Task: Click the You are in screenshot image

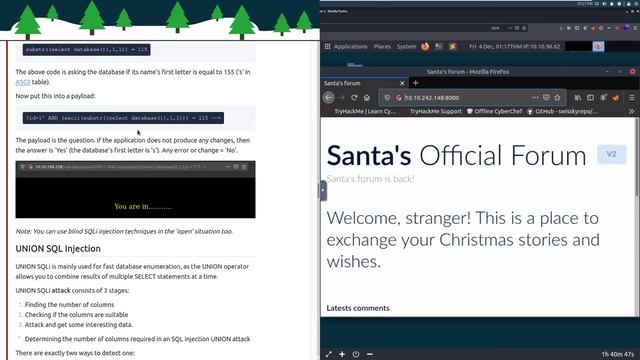Action: tap(136, 189)
